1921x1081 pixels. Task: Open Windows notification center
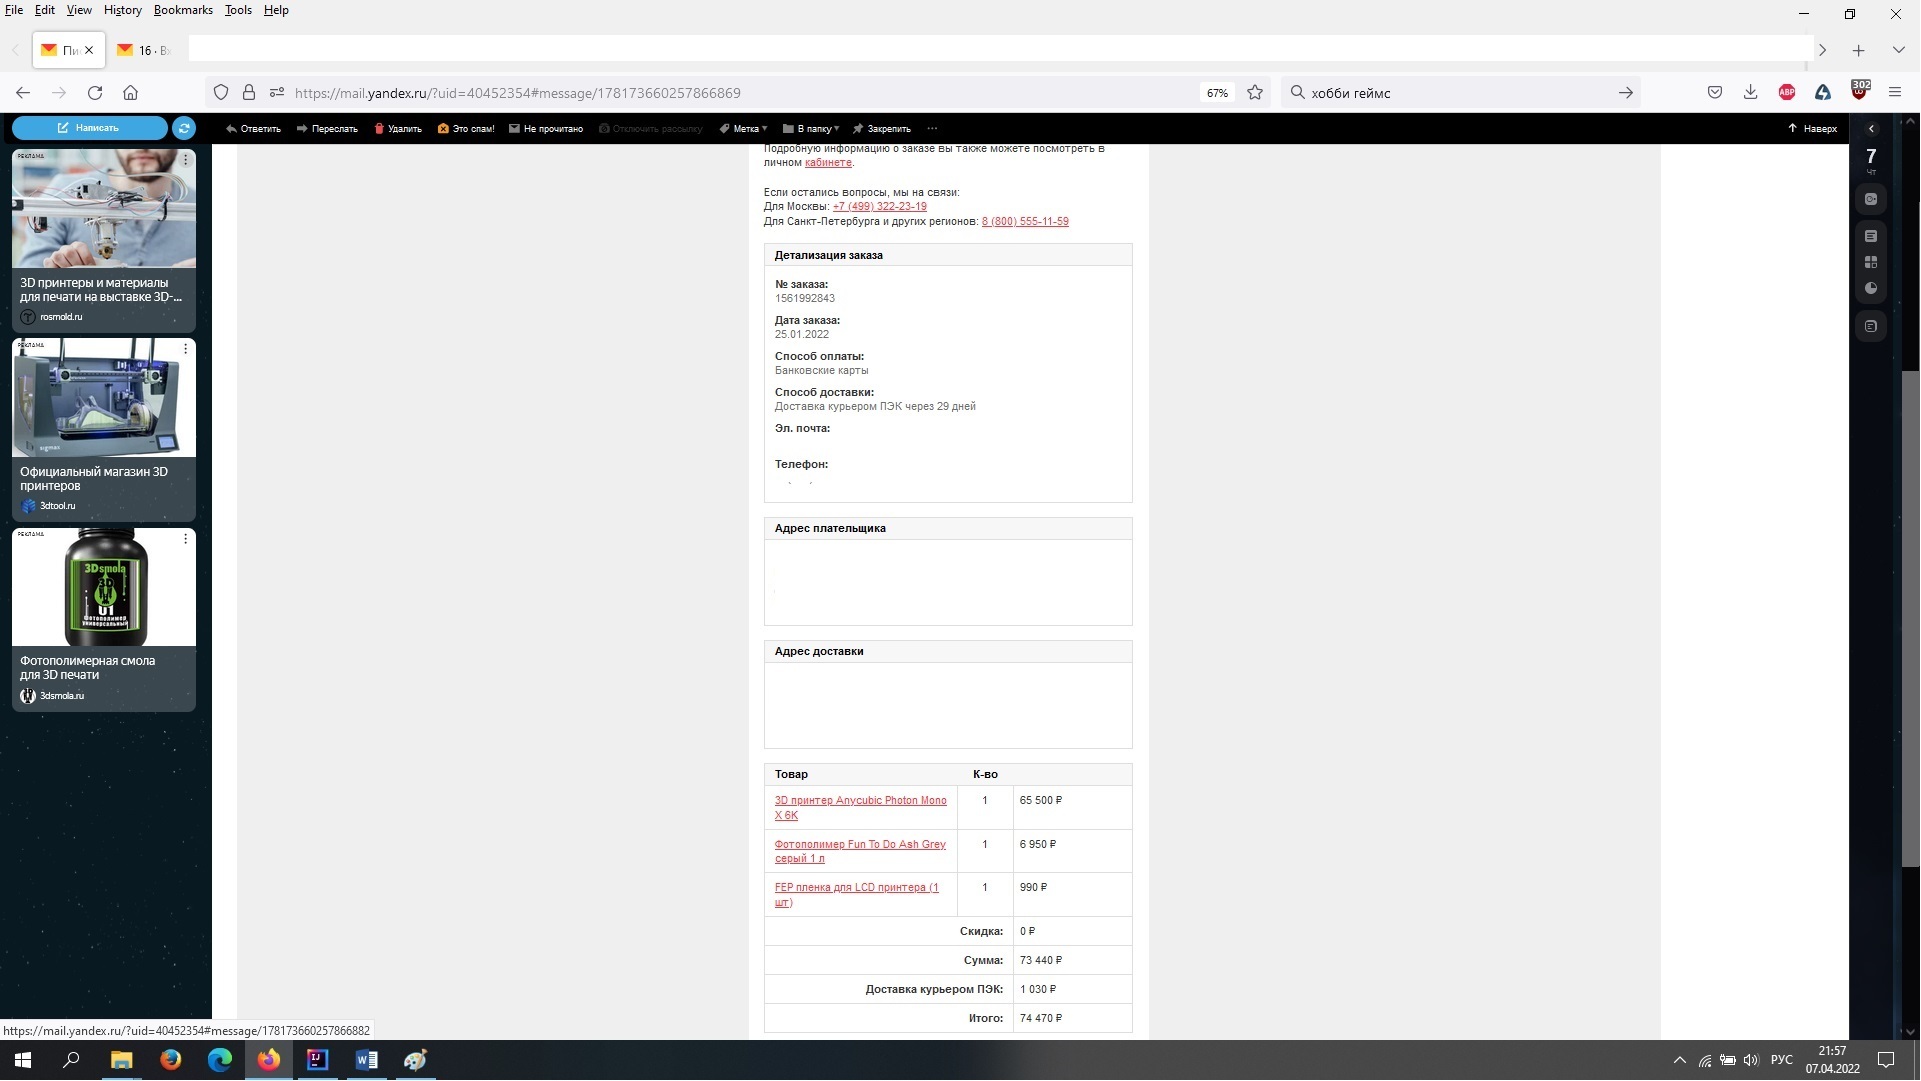click(x=1886, y=1060)
